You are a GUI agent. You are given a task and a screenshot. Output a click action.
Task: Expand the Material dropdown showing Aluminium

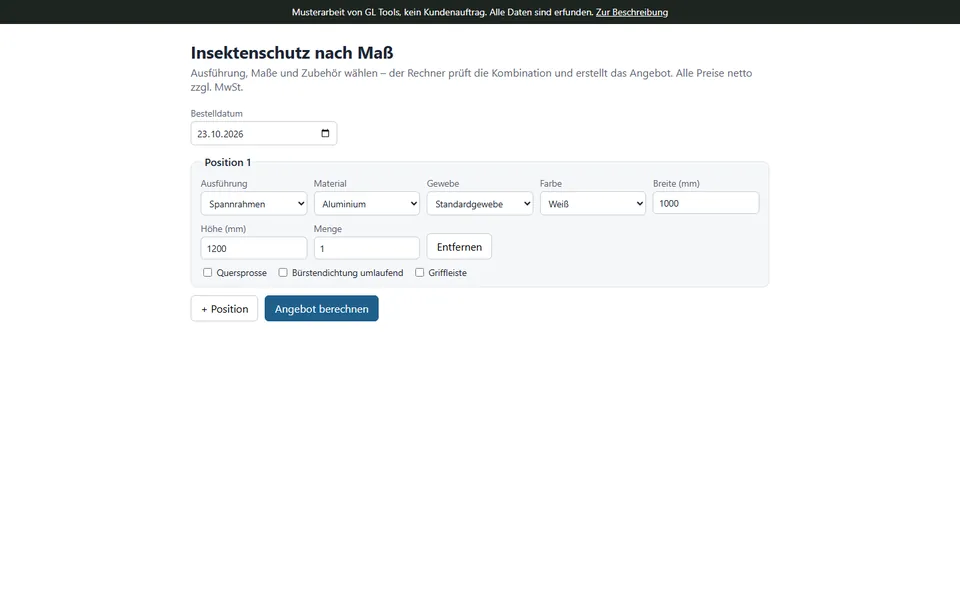367,204
